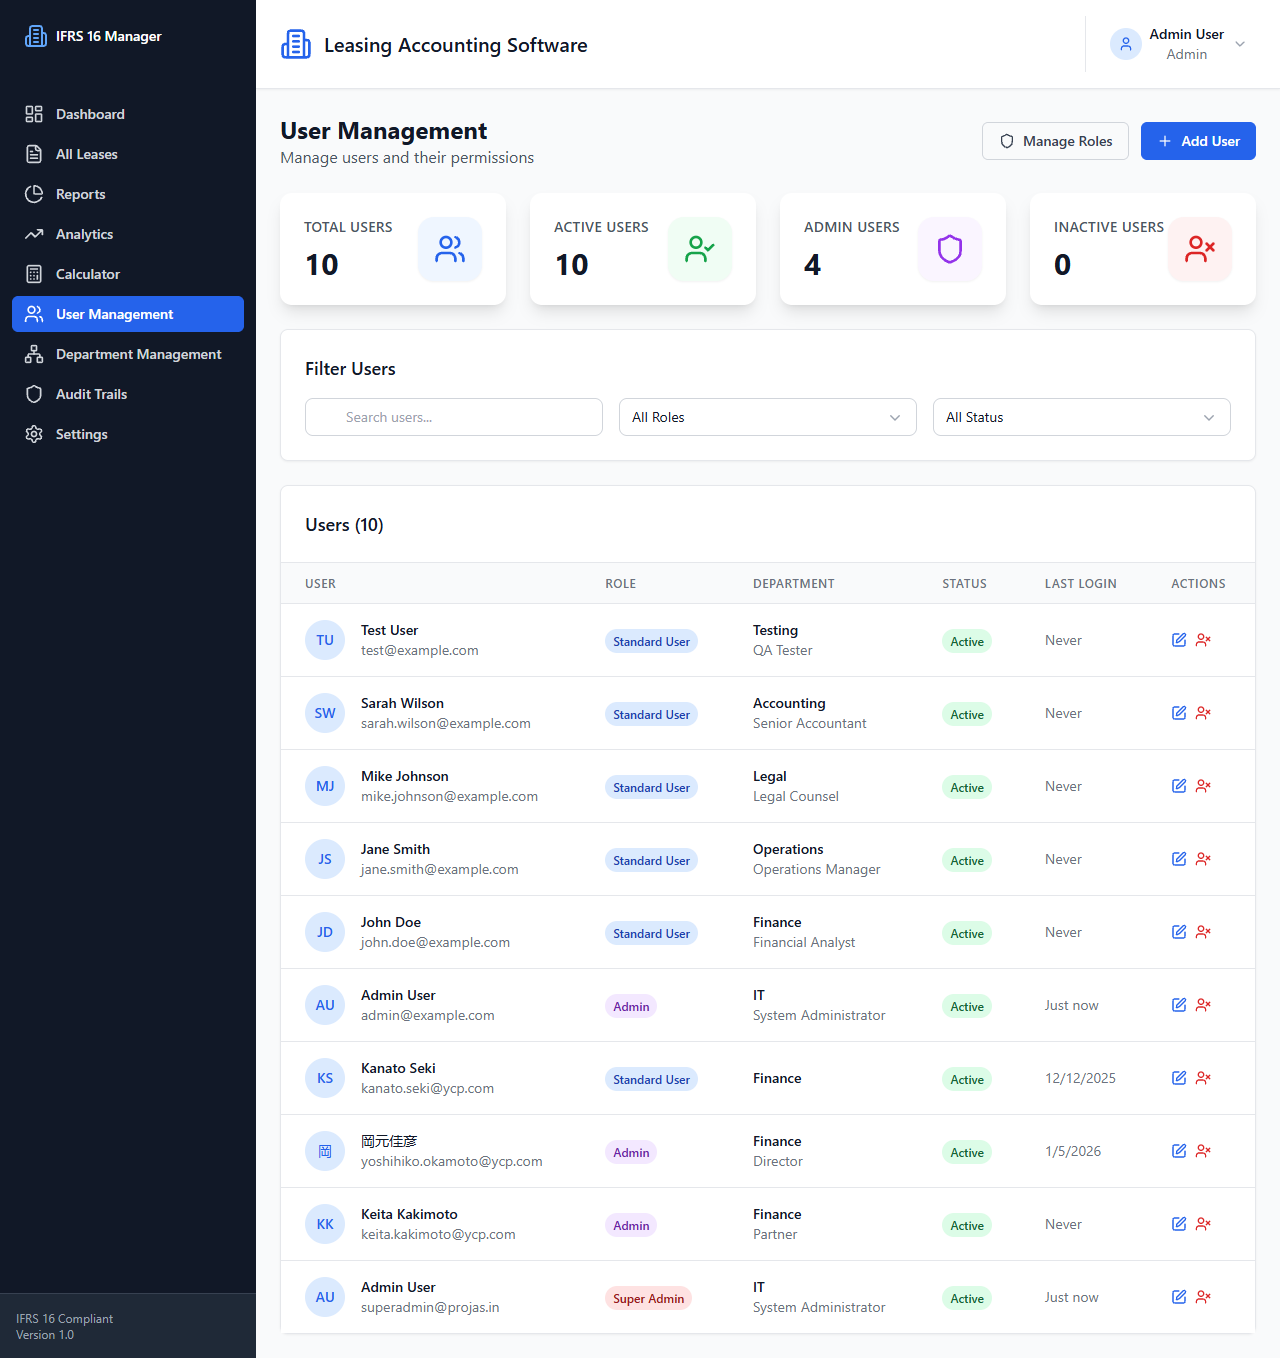The image size is (1280, 1358).
Task: Click the Super Admin role badge
Action: pos(648,1298)
